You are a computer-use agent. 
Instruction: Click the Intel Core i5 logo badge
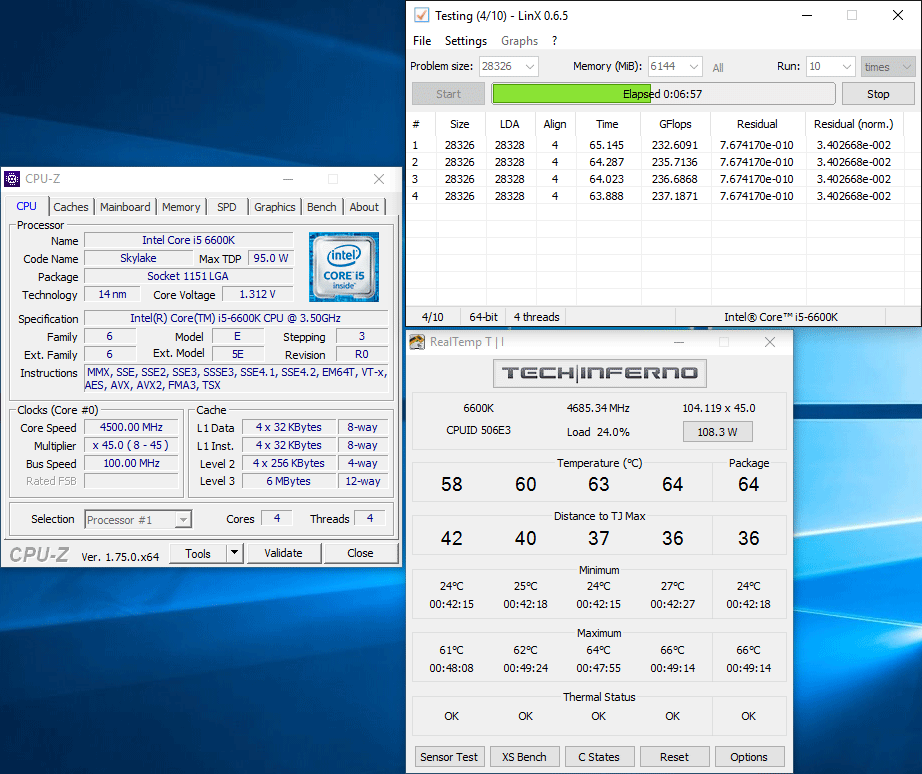pos(344,267)
